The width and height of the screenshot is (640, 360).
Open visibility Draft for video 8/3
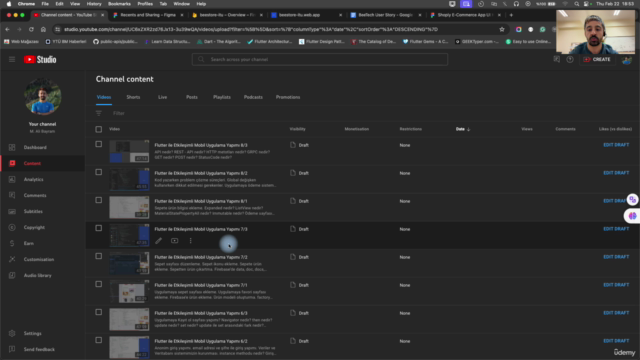[x=299, y=145]
